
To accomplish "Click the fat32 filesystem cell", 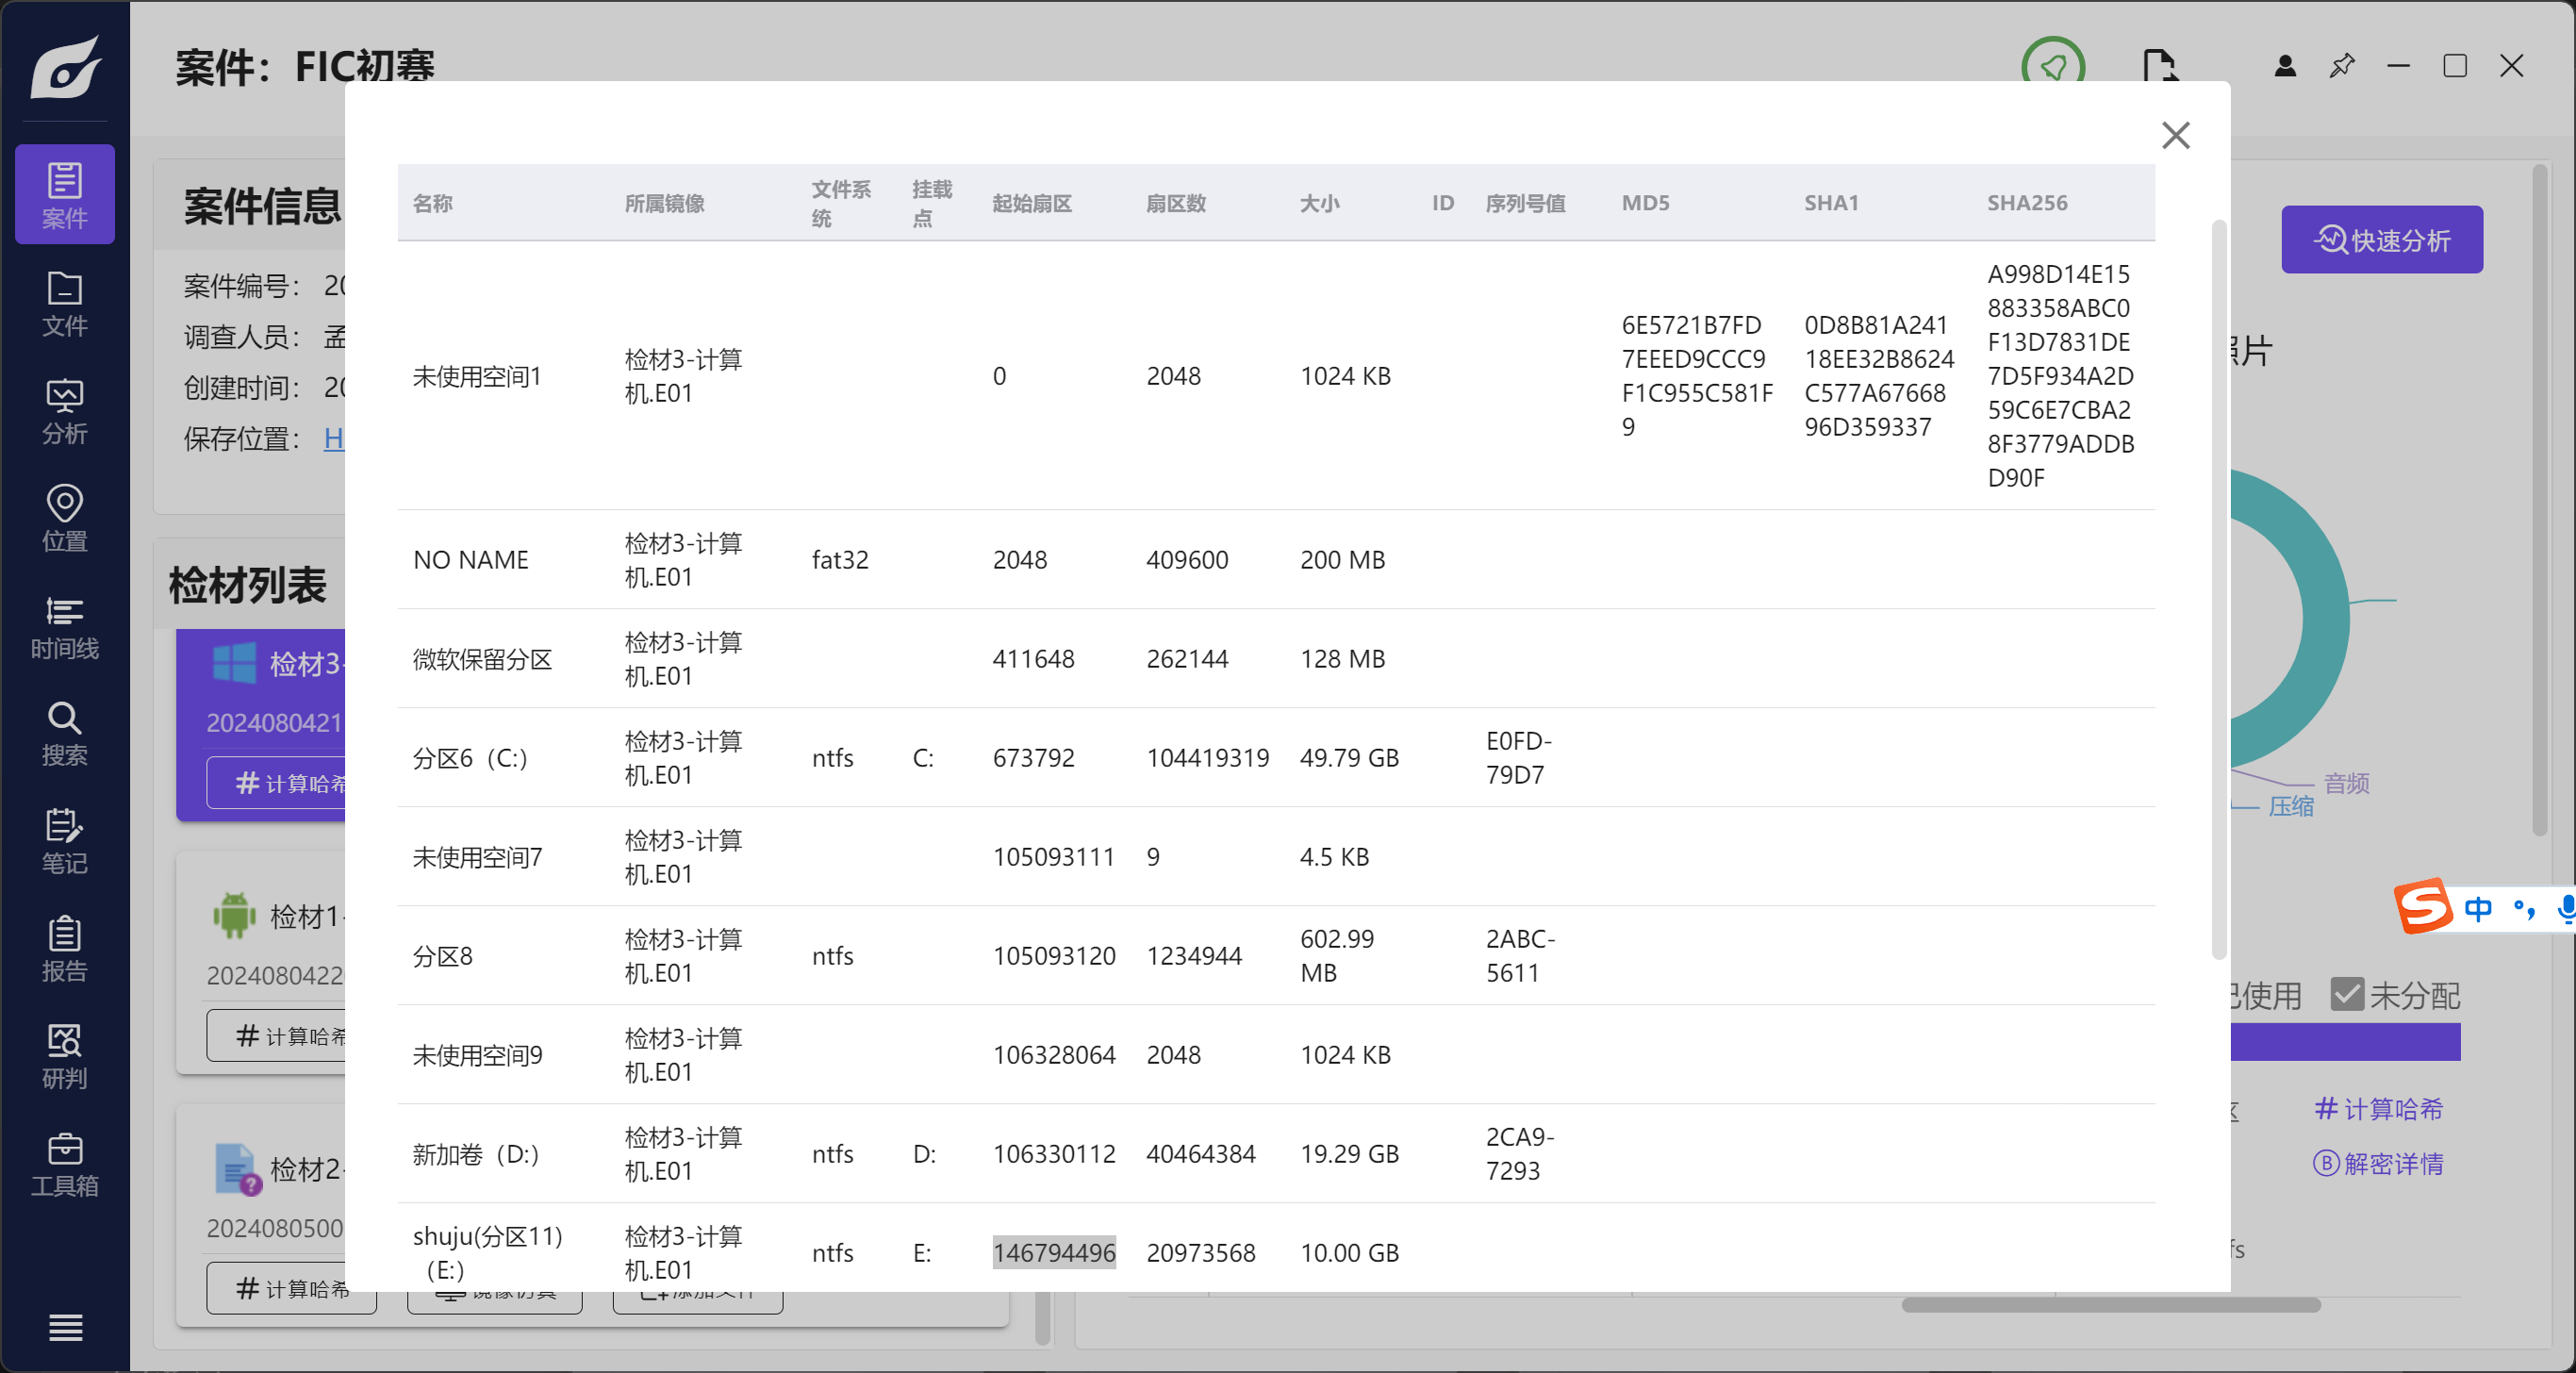I will tap(840, 560).
